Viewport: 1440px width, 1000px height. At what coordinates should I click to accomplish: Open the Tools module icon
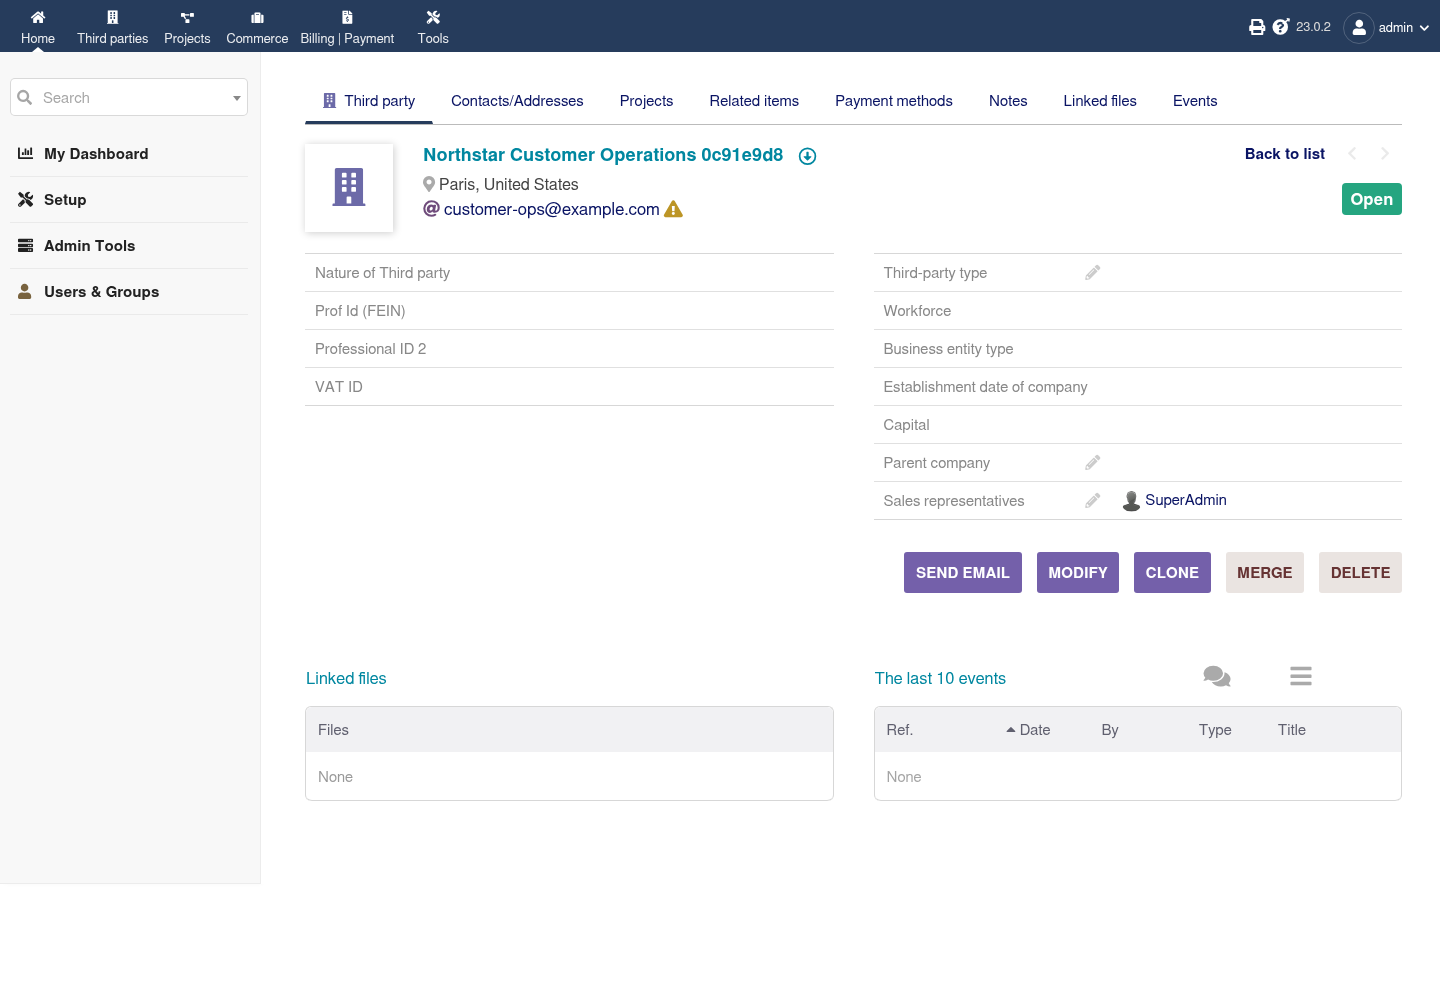[433, 17]
